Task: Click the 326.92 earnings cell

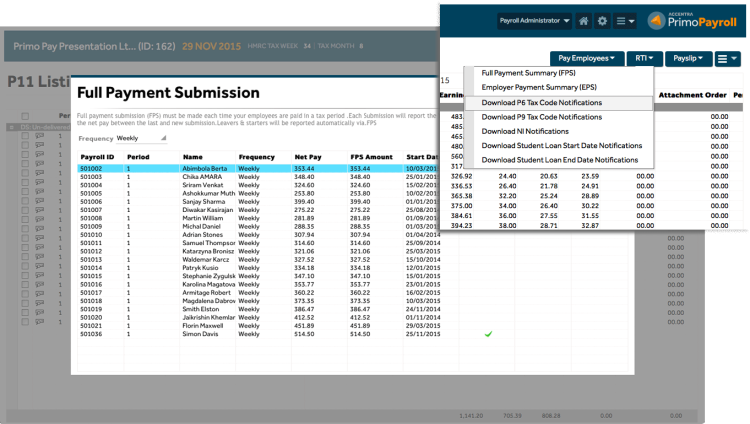Action: click(x=461, y=176)
